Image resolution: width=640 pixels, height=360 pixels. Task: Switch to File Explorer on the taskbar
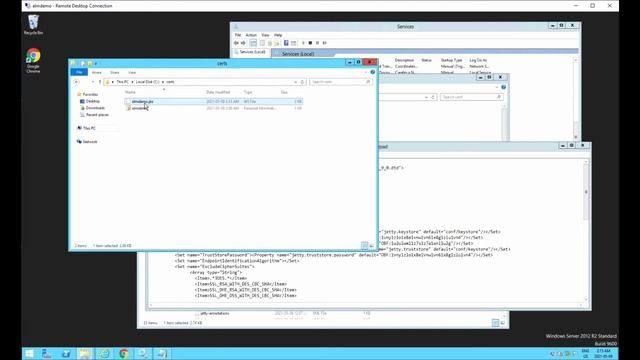click(x=85, y=353)
